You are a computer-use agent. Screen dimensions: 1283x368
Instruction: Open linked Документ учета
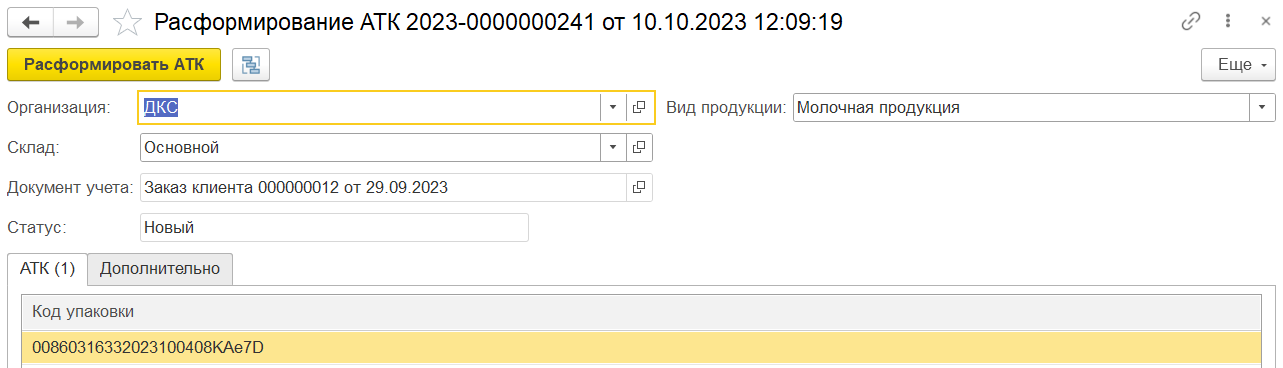(x=639, y=187)
